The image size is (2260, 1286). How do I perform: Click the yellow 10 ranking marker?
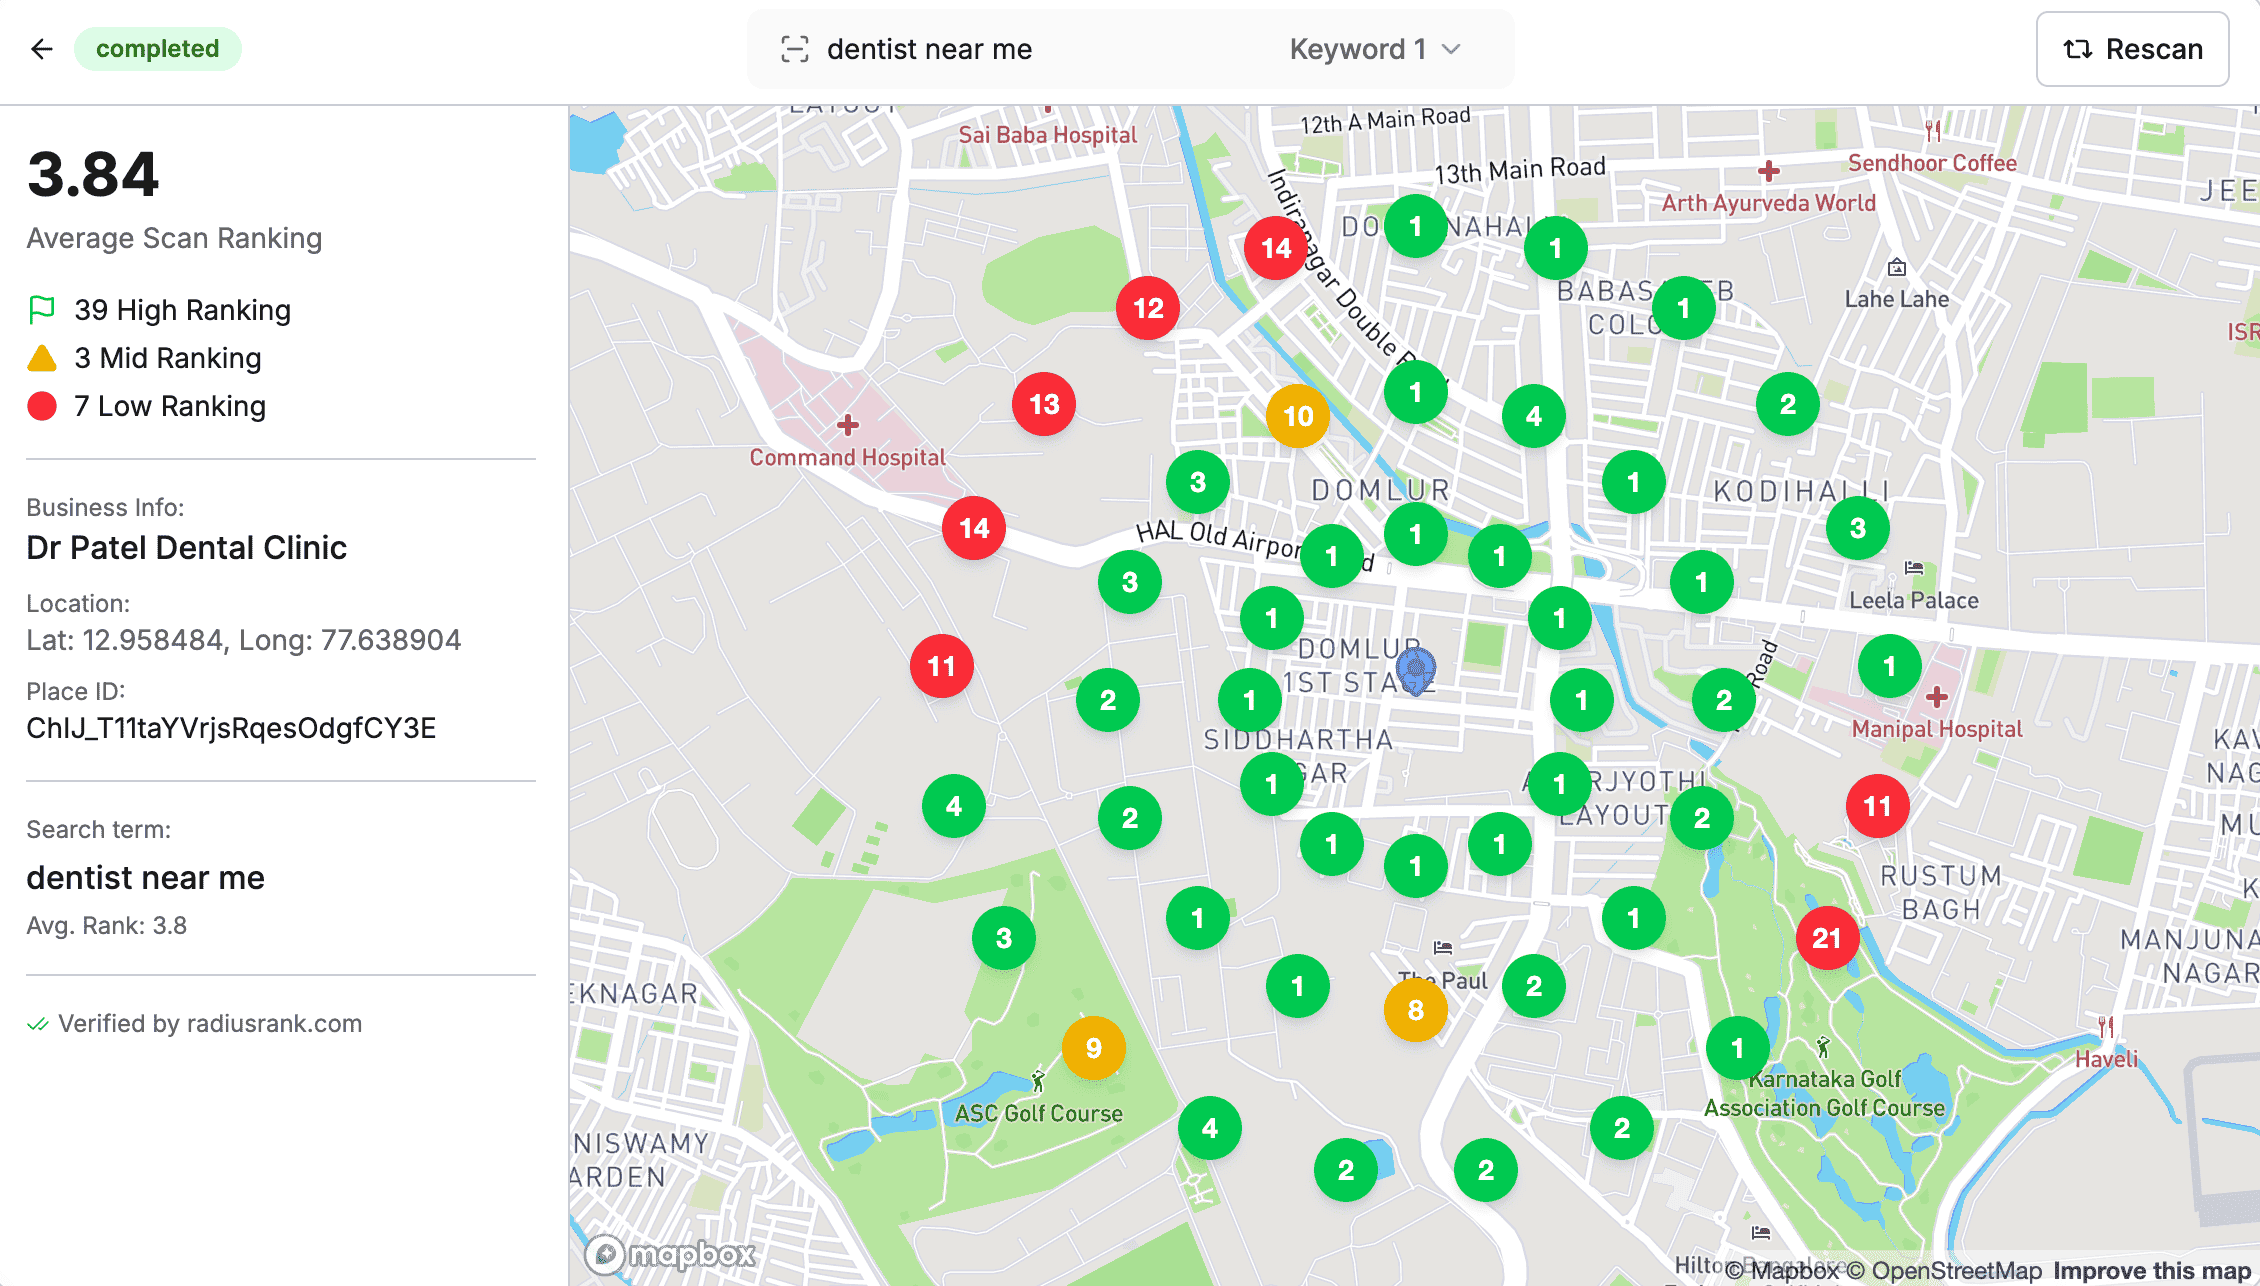[1297, 416]
